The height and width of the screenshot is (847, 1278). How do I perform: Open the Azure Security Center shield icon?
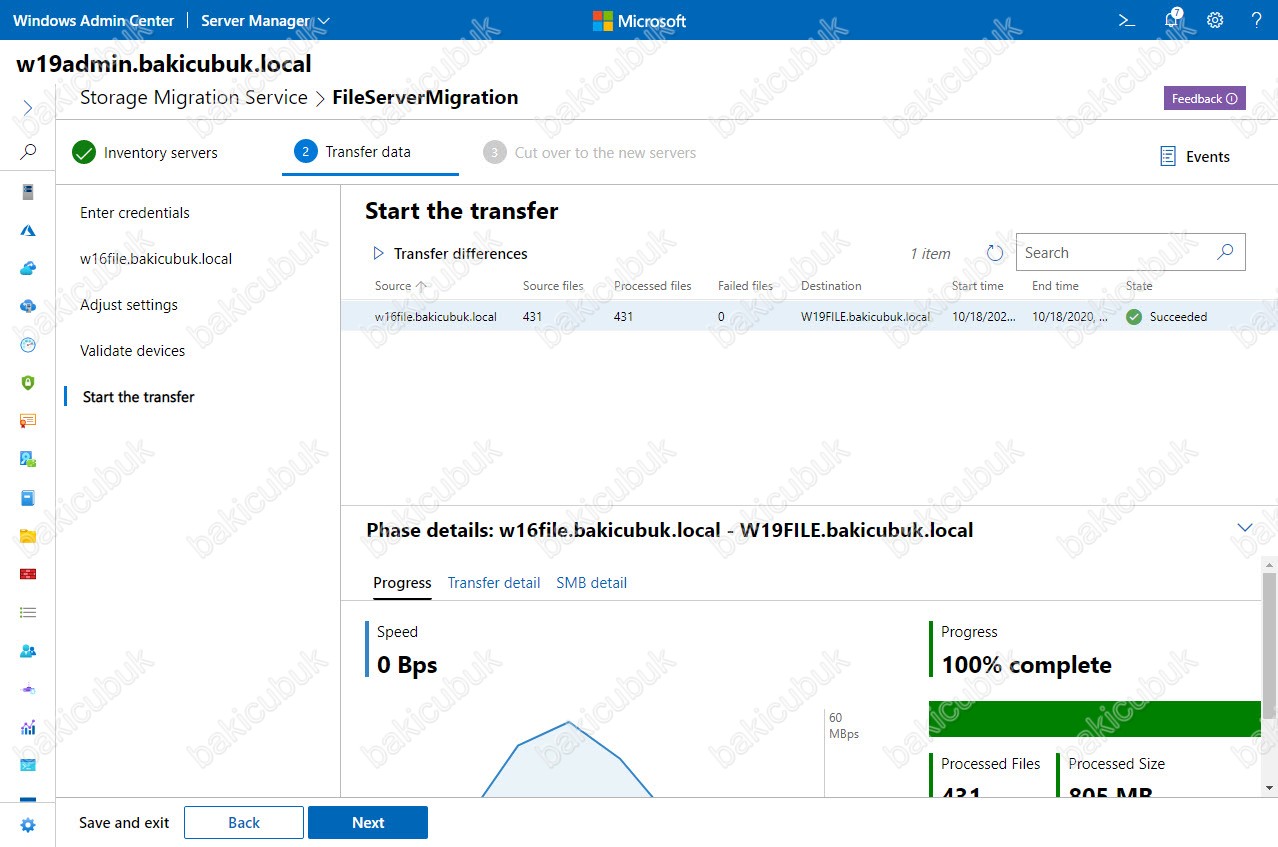tap(28, 383)
